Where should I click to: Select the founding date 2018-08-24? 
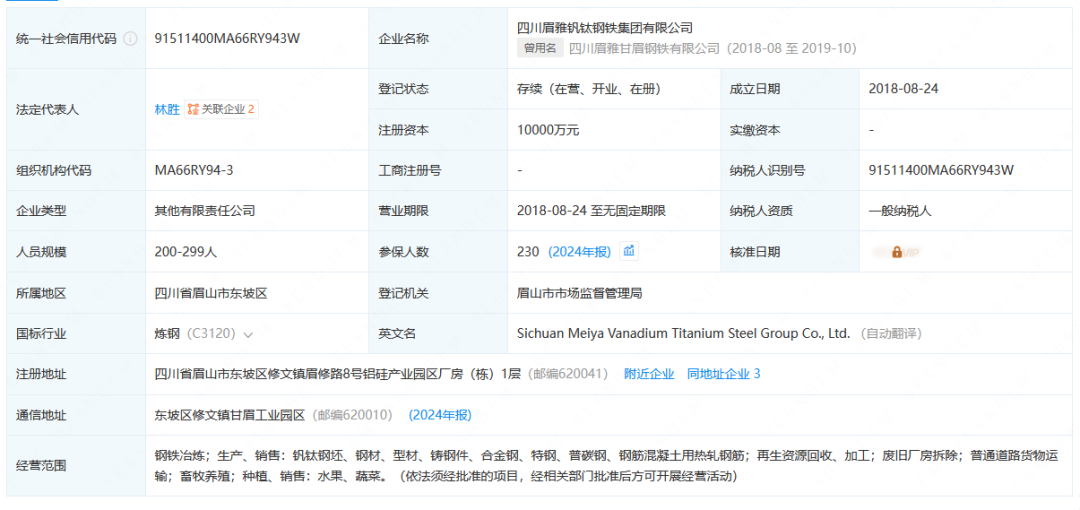(x=904, y=89)
